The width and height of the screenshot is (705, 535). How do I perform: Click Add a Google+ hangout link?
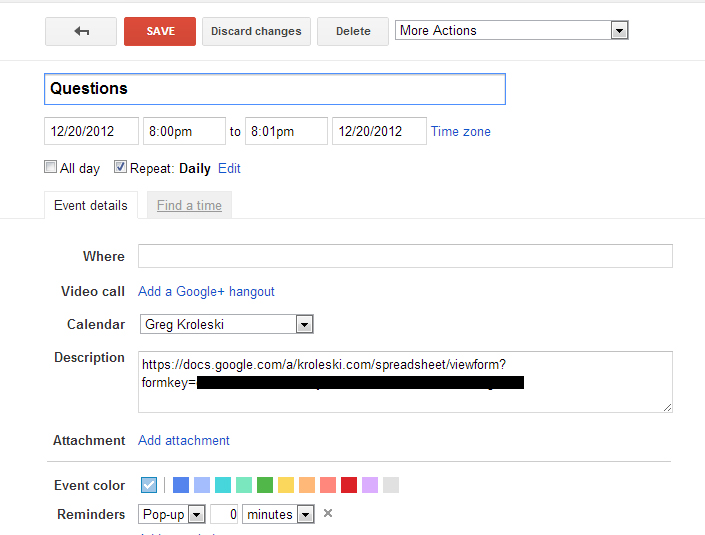(x=206, y=291)
